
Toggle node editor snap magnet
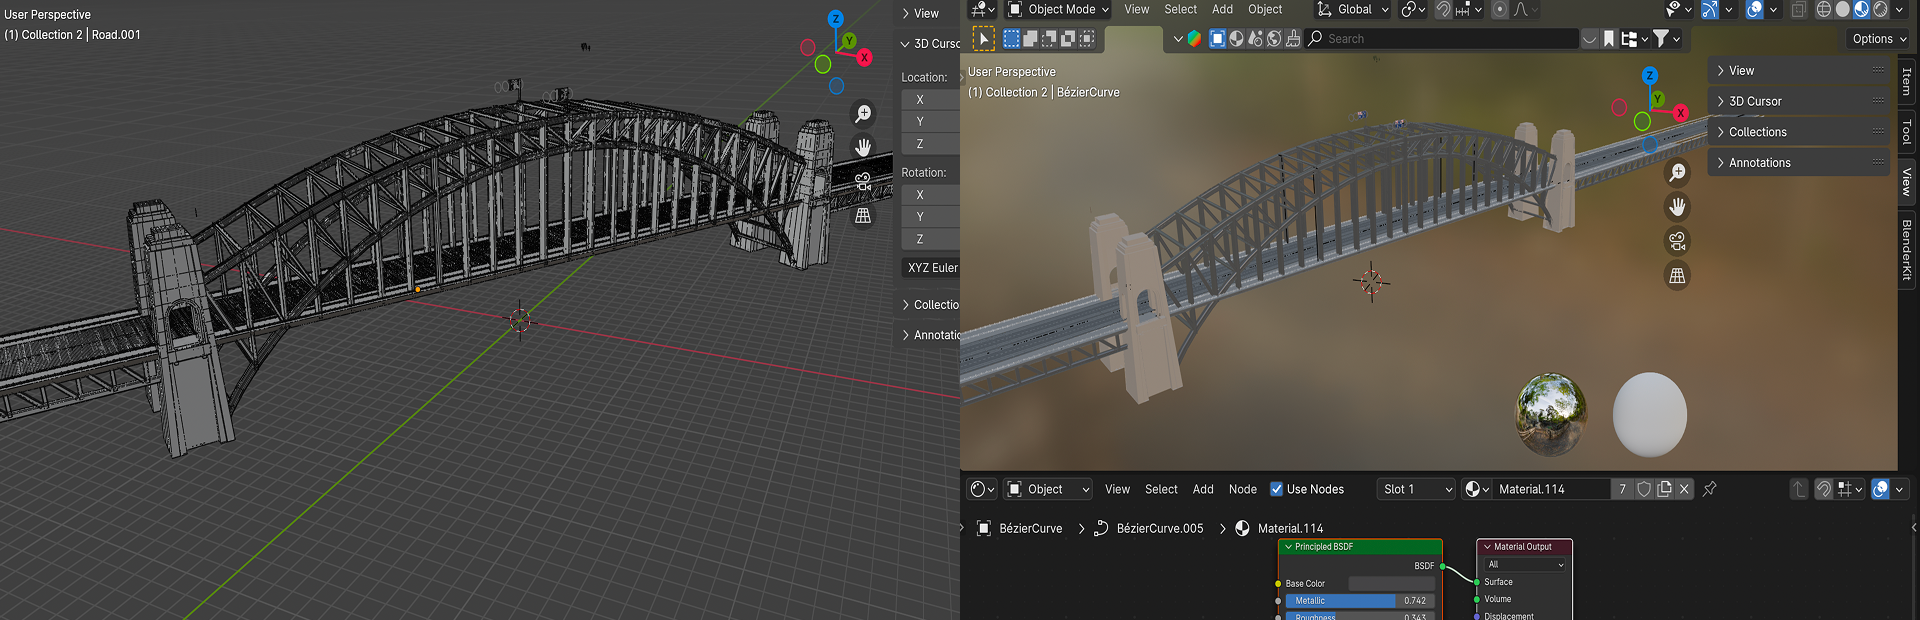(x=1824, y=489)
